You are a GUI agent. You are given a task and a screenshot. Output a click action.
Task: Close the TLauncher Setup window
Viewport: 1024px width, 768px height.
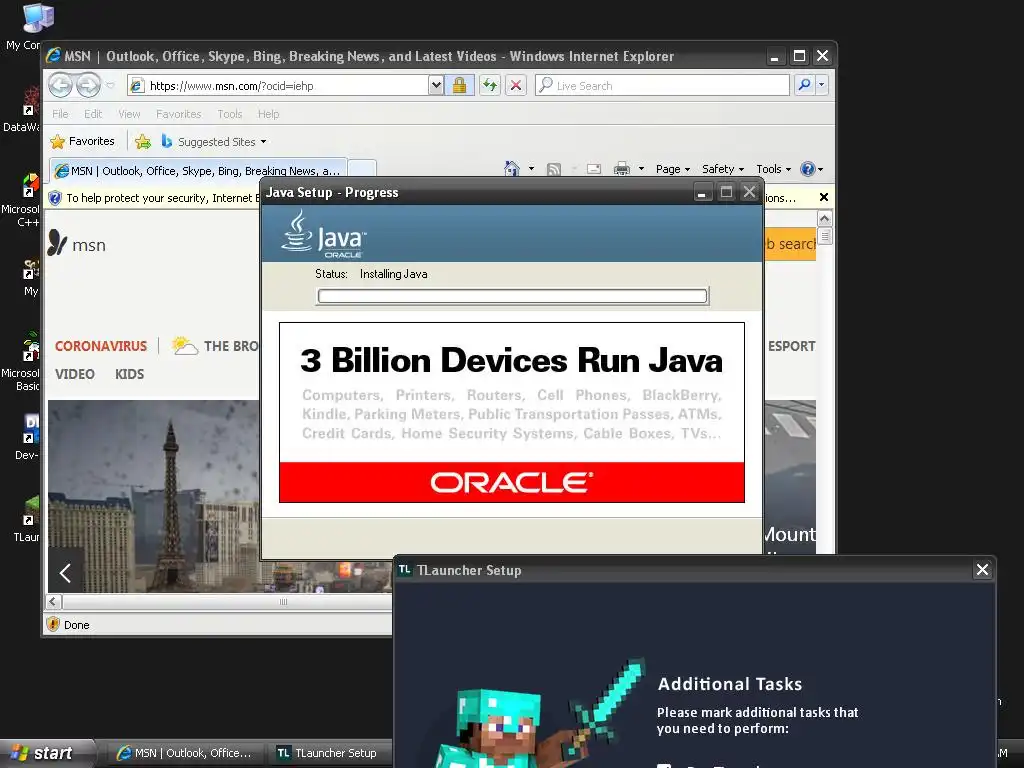click(x=982, y=570)
